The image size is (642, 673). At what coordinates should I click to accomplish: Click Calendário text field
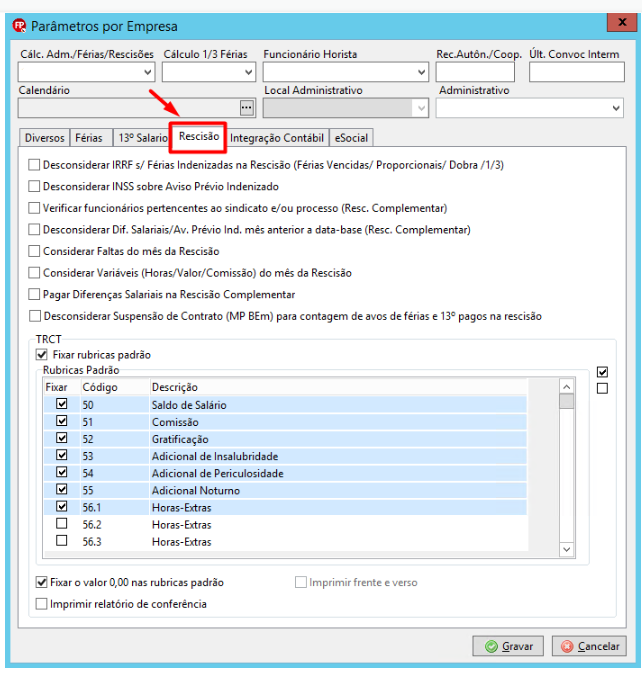click(x=129, y=108)
